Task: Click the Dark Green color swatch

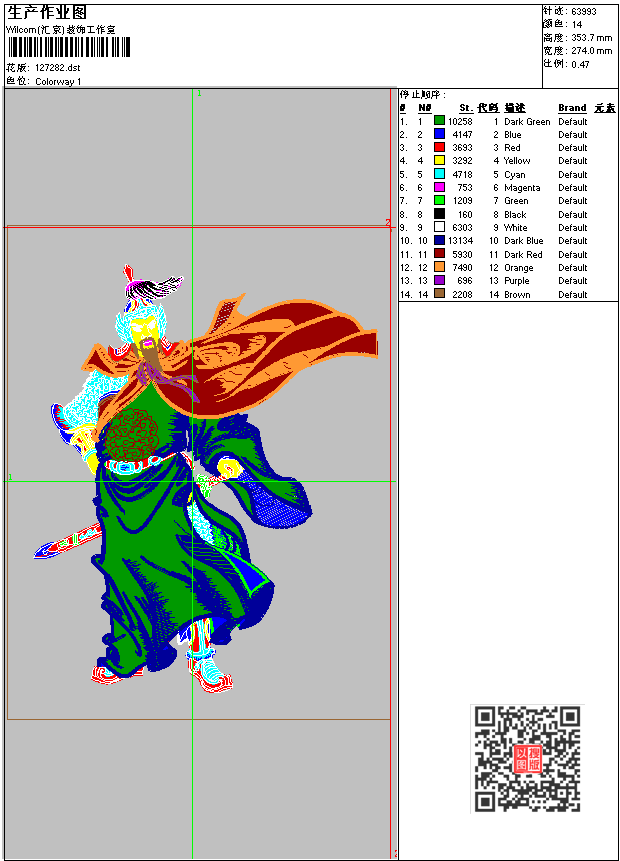Action: 439,120
